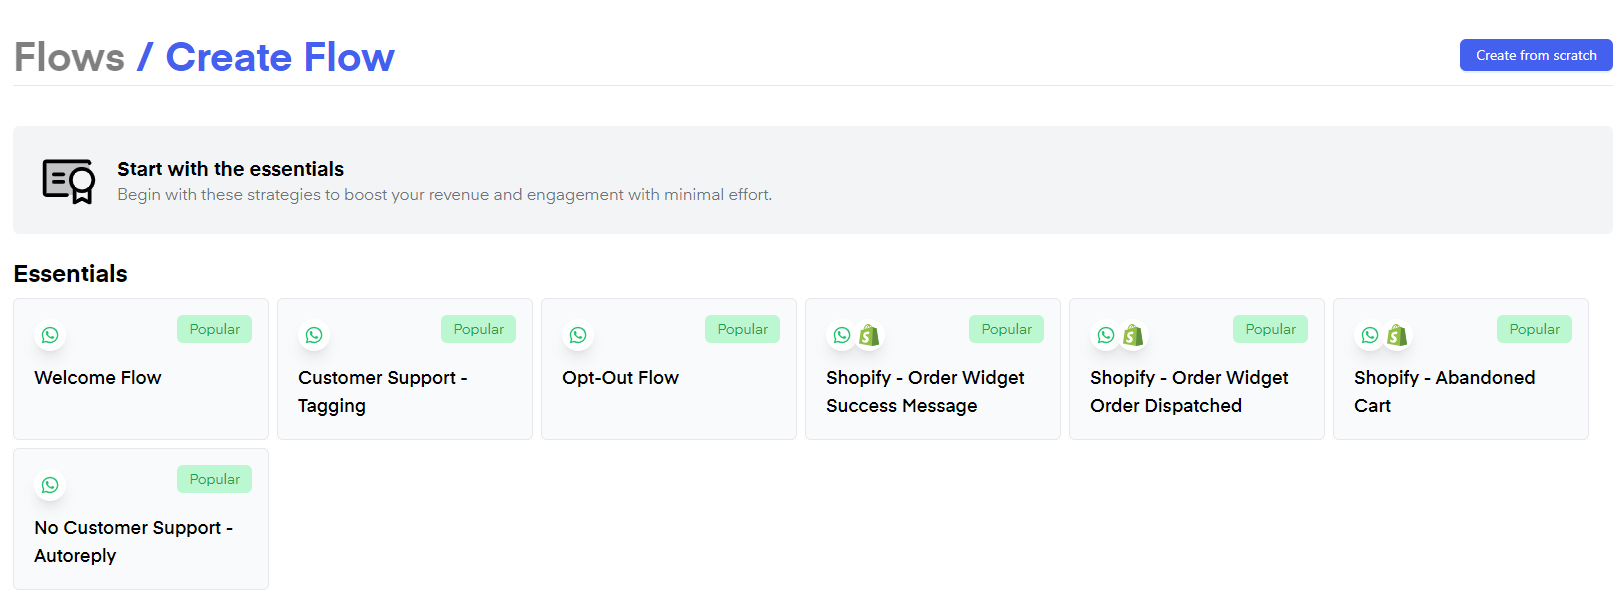
Task: Open Shopify - Abandoned Cart template title
Action: click(x=1443, y=391)
